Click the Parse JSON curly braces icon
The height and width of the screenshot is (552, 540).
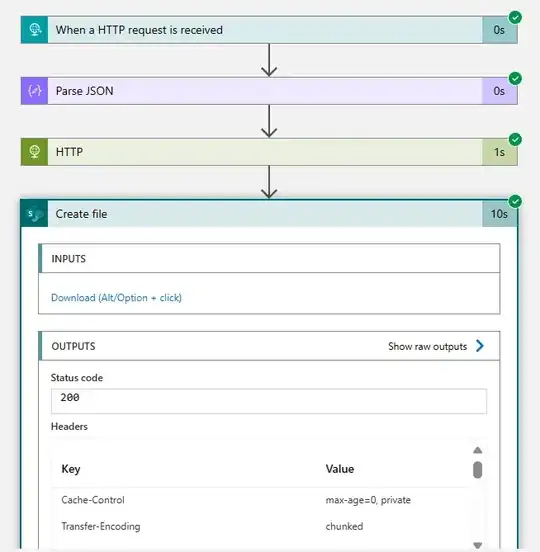click(34, 91)
